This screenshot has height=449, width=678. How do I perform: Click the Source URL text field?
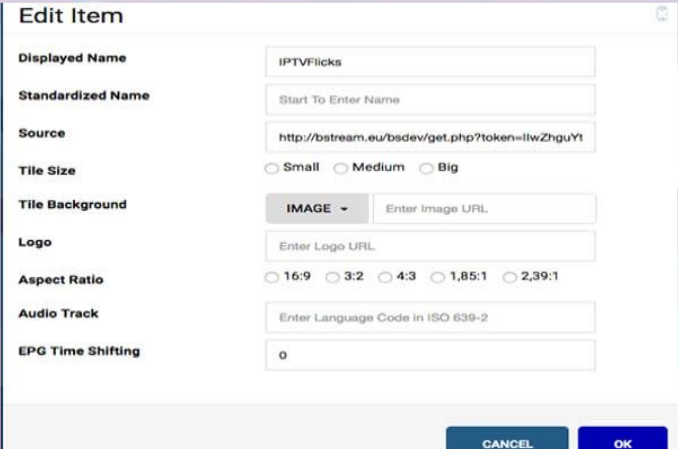pyautogui.click(x=430, y=137)
